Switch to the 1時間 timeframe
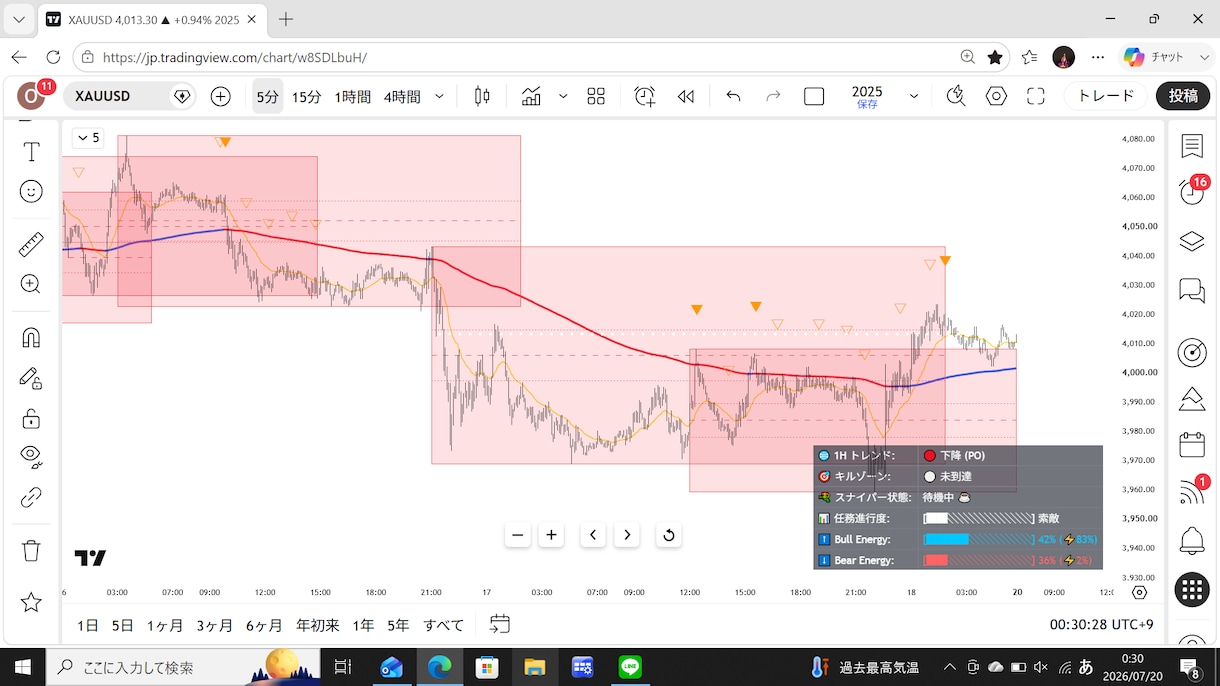Screen dimensions: 1220x686 (x=352, y=97)
